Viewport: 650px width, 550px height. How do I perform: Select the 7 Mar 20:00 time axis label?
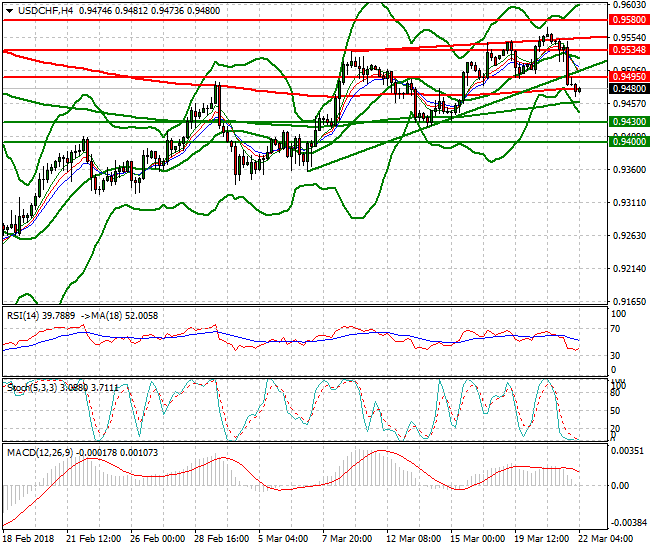click(347, 538)
